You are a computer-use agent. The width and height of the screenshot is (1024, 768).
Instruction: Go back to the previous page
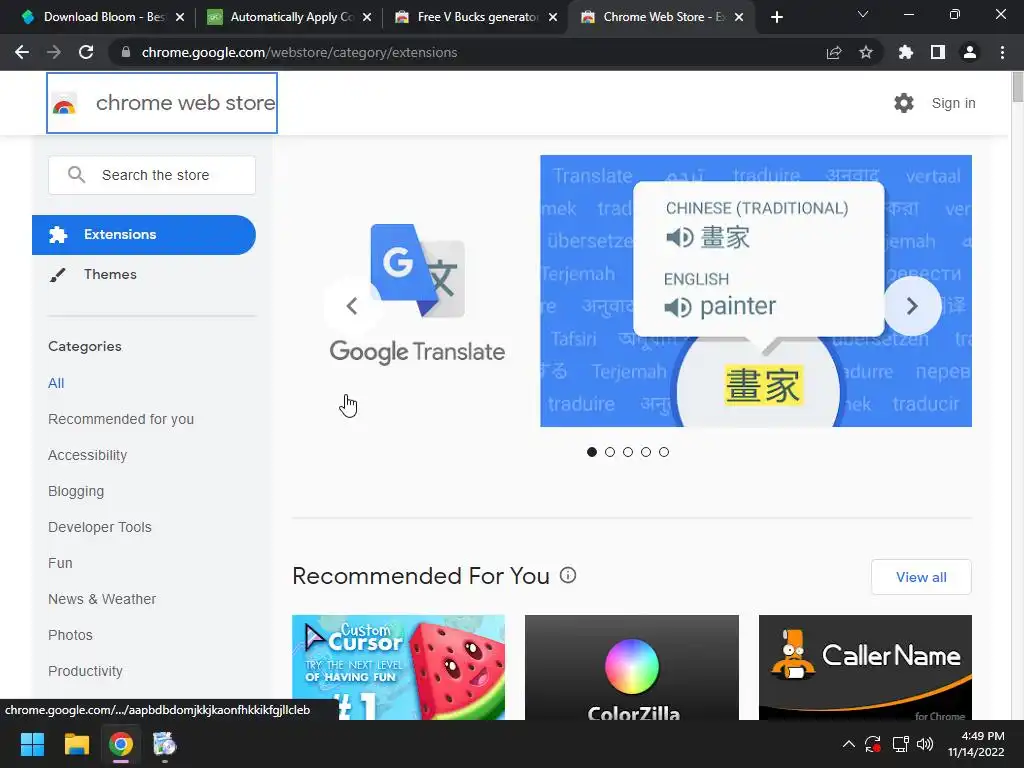(x=22, y=52)
